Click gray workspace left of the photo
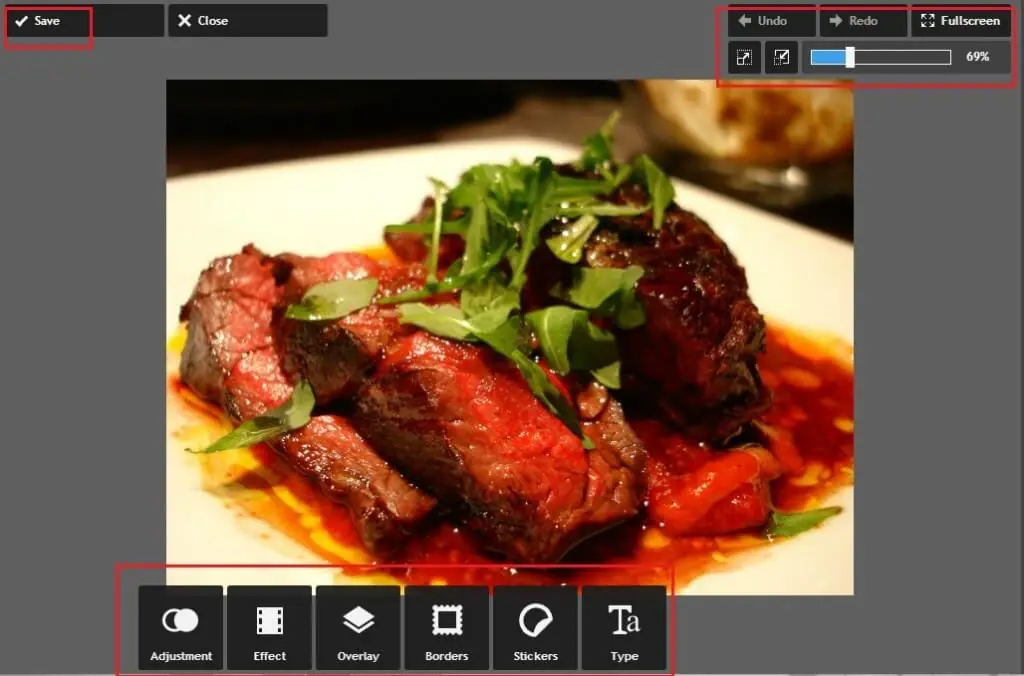 click(82, 330)
